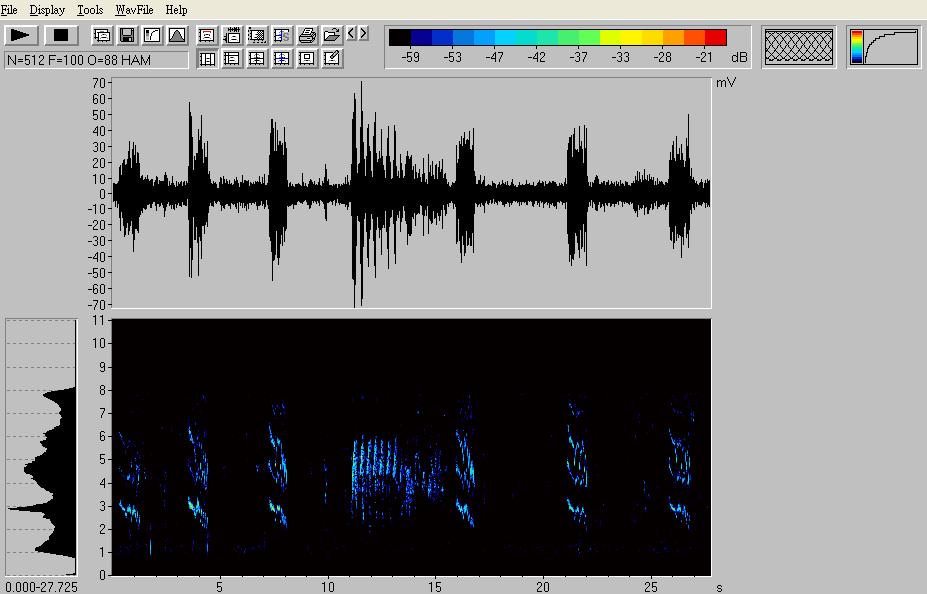Click the left arrow scroll button
927x594 pixels.
[x=352, y=34]
